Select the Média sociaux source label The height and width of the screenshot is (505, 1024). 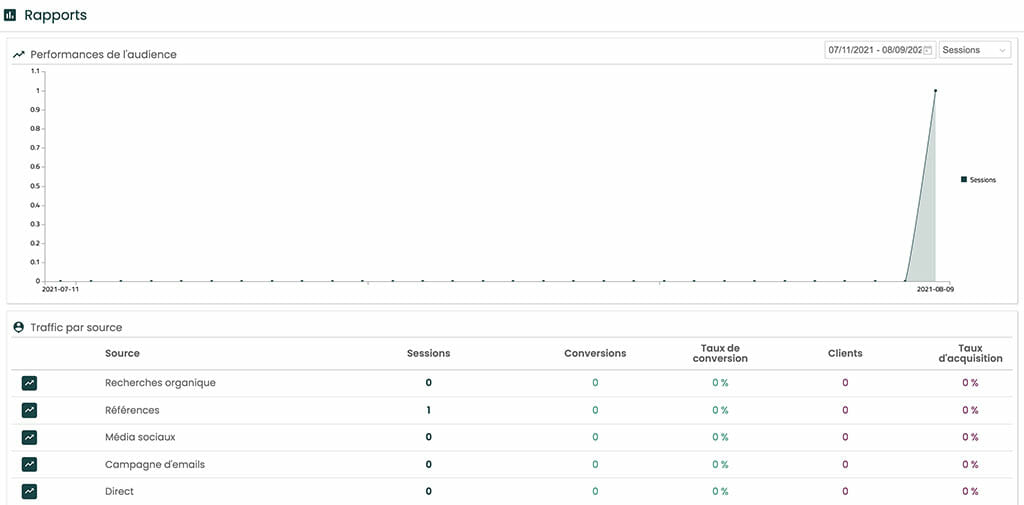coord(140,437)
